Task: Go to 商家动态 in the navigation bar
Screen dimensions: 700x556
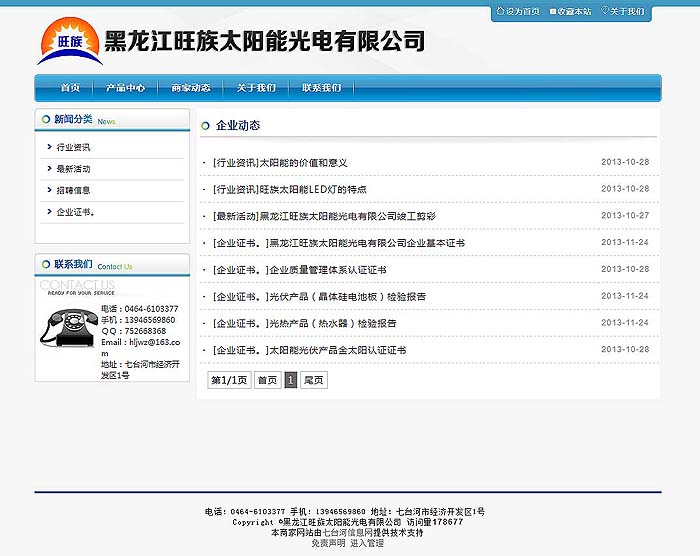Action: [x=190, y=88]
